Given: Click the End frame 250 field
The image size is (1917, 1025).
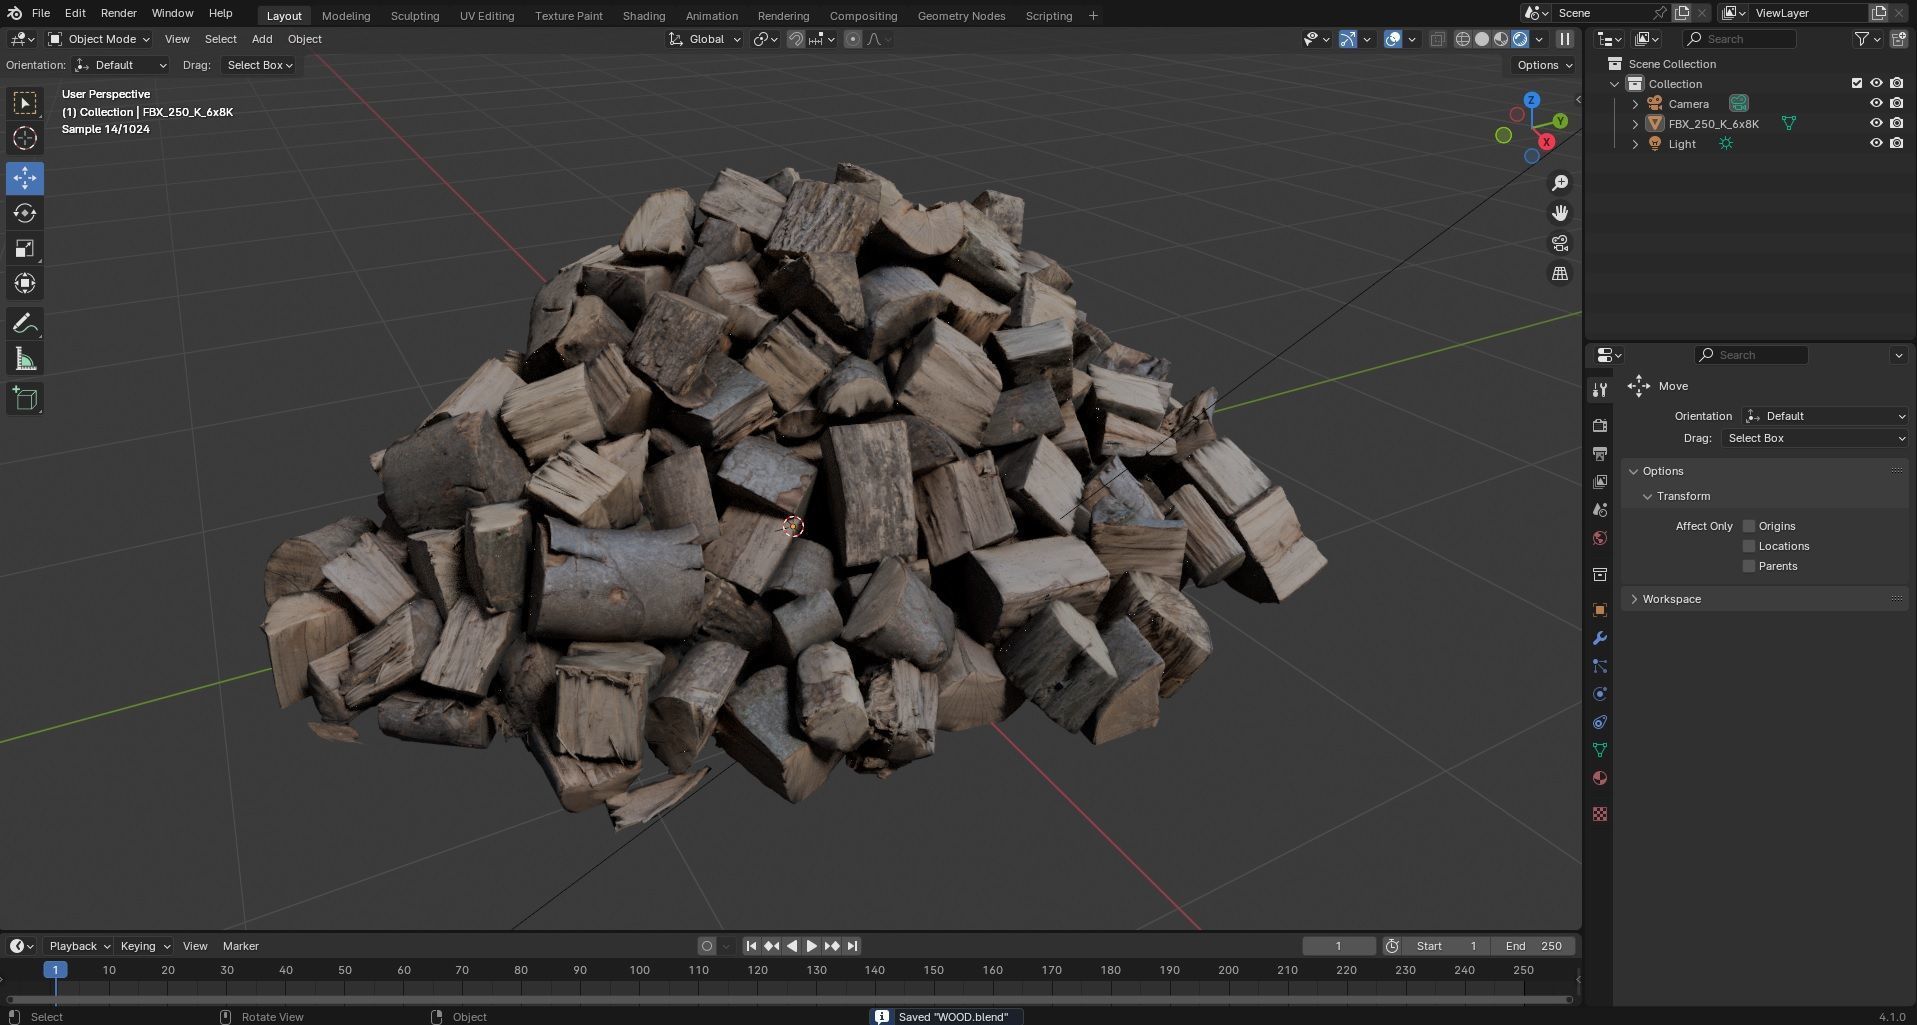Looking at the screenshot, I should click(1533, 946).
